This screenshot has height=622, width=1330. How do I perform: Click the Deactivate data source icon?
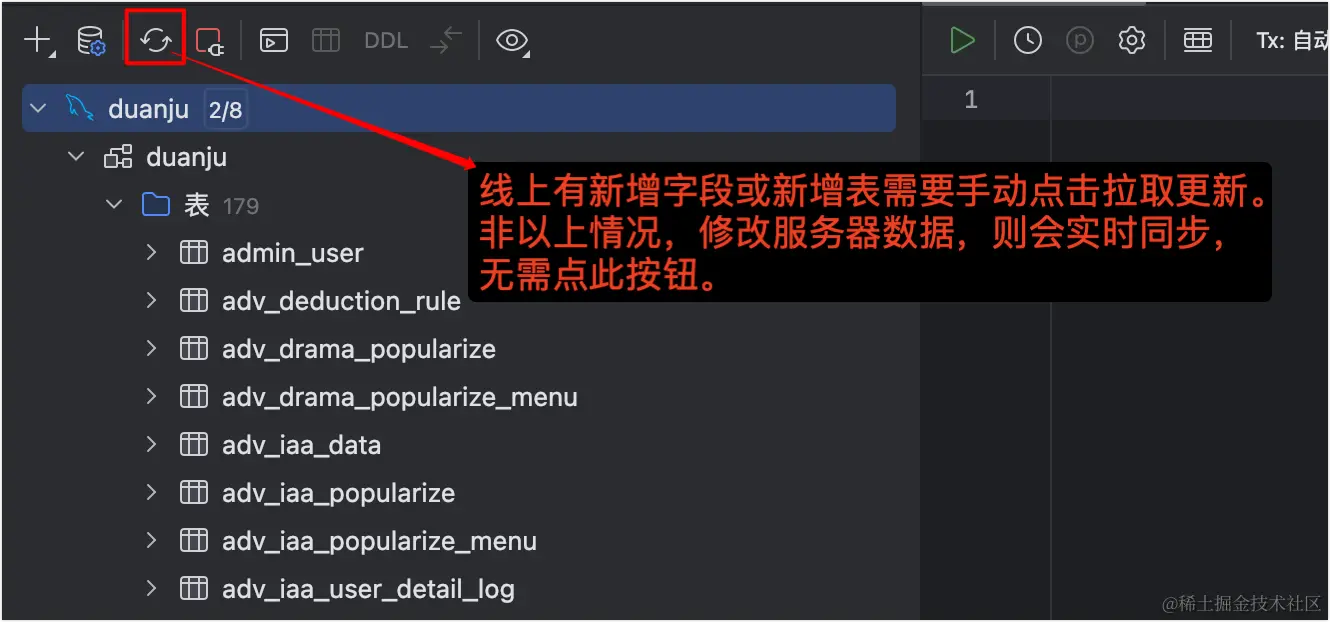tap(210, 40)
